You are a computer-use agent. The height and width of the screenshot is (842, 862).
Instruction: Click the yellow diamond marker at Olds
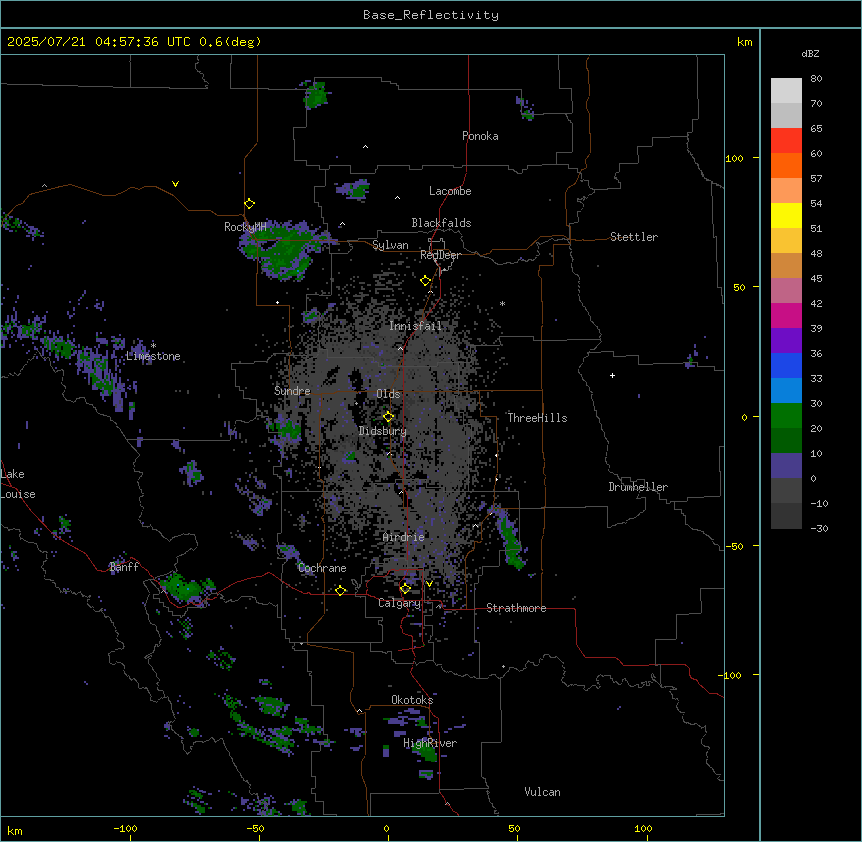pyautogui.click(x=388, y=417)
